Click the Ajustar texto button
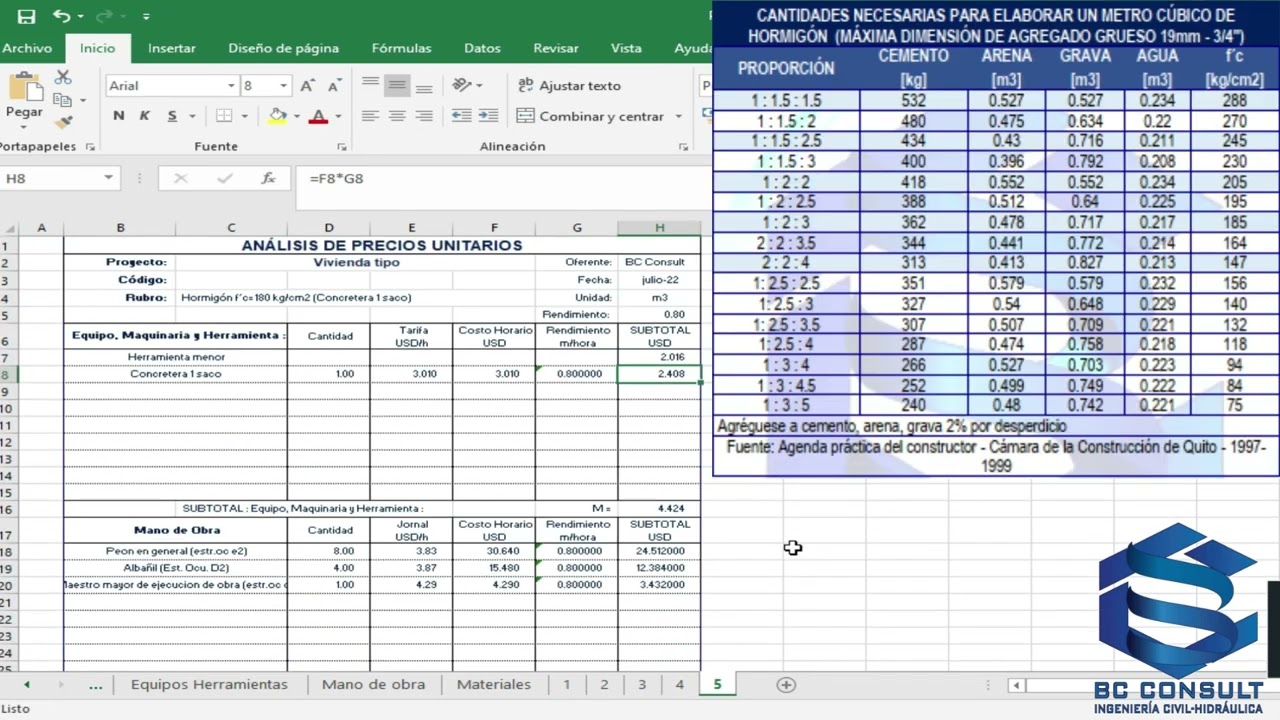Viewport: 1280px width, 720px height. tap(569, 86)
